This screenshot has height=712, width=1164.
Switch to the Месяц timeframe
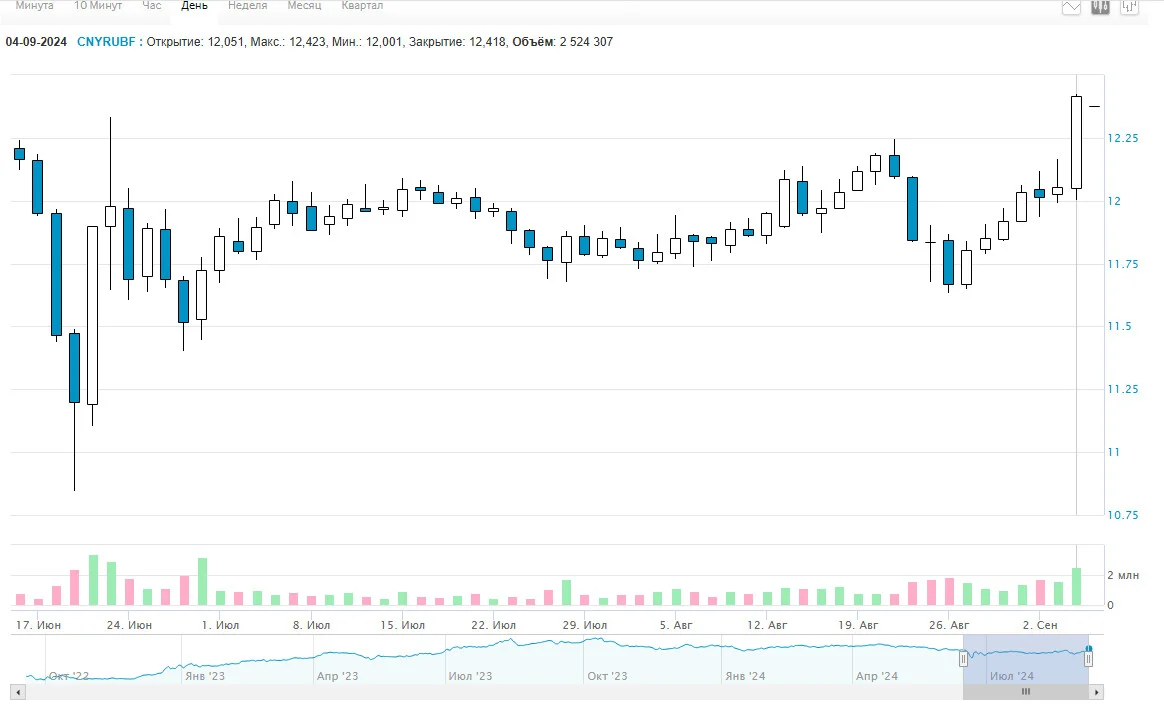pyautogui.click(x=304, y=6)
